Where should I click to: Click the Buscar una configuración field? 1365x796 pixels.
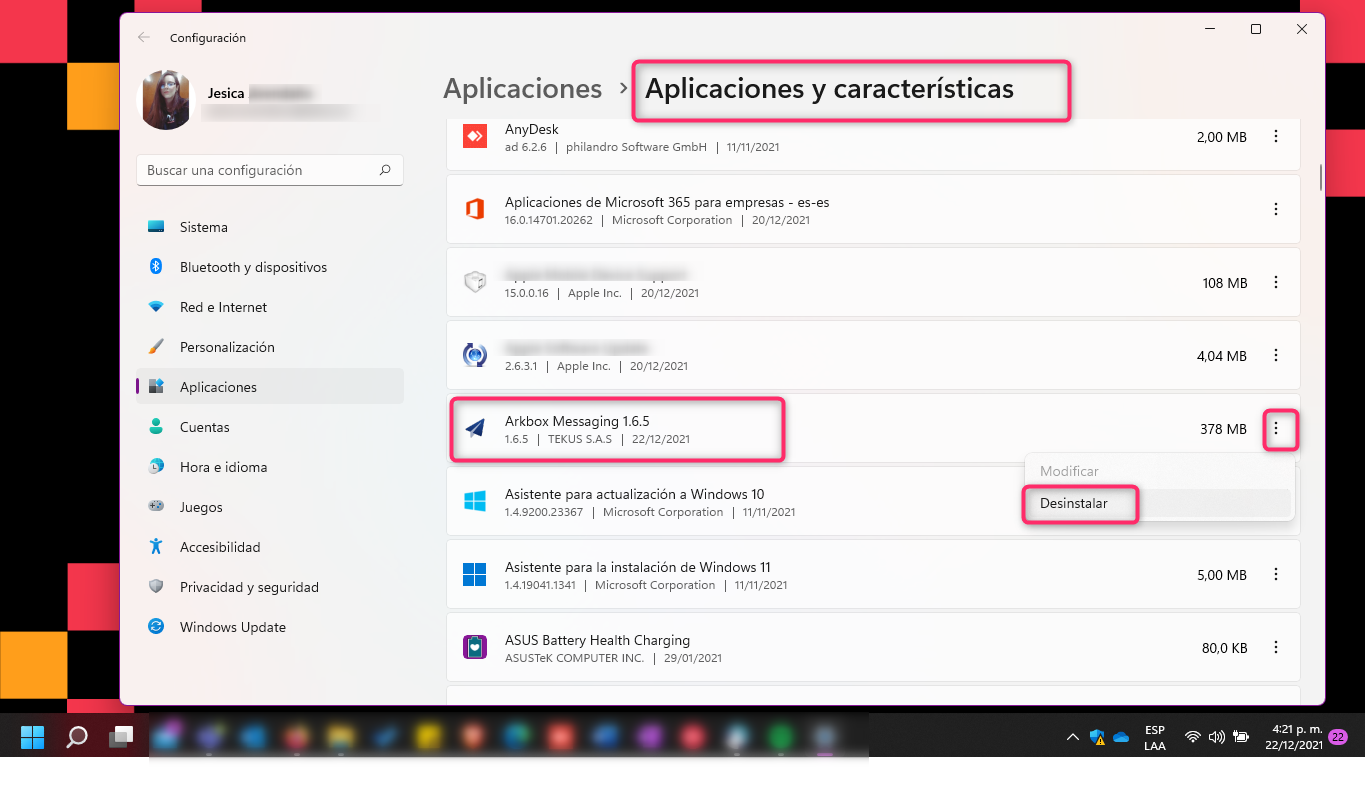(x=258, y=171)
